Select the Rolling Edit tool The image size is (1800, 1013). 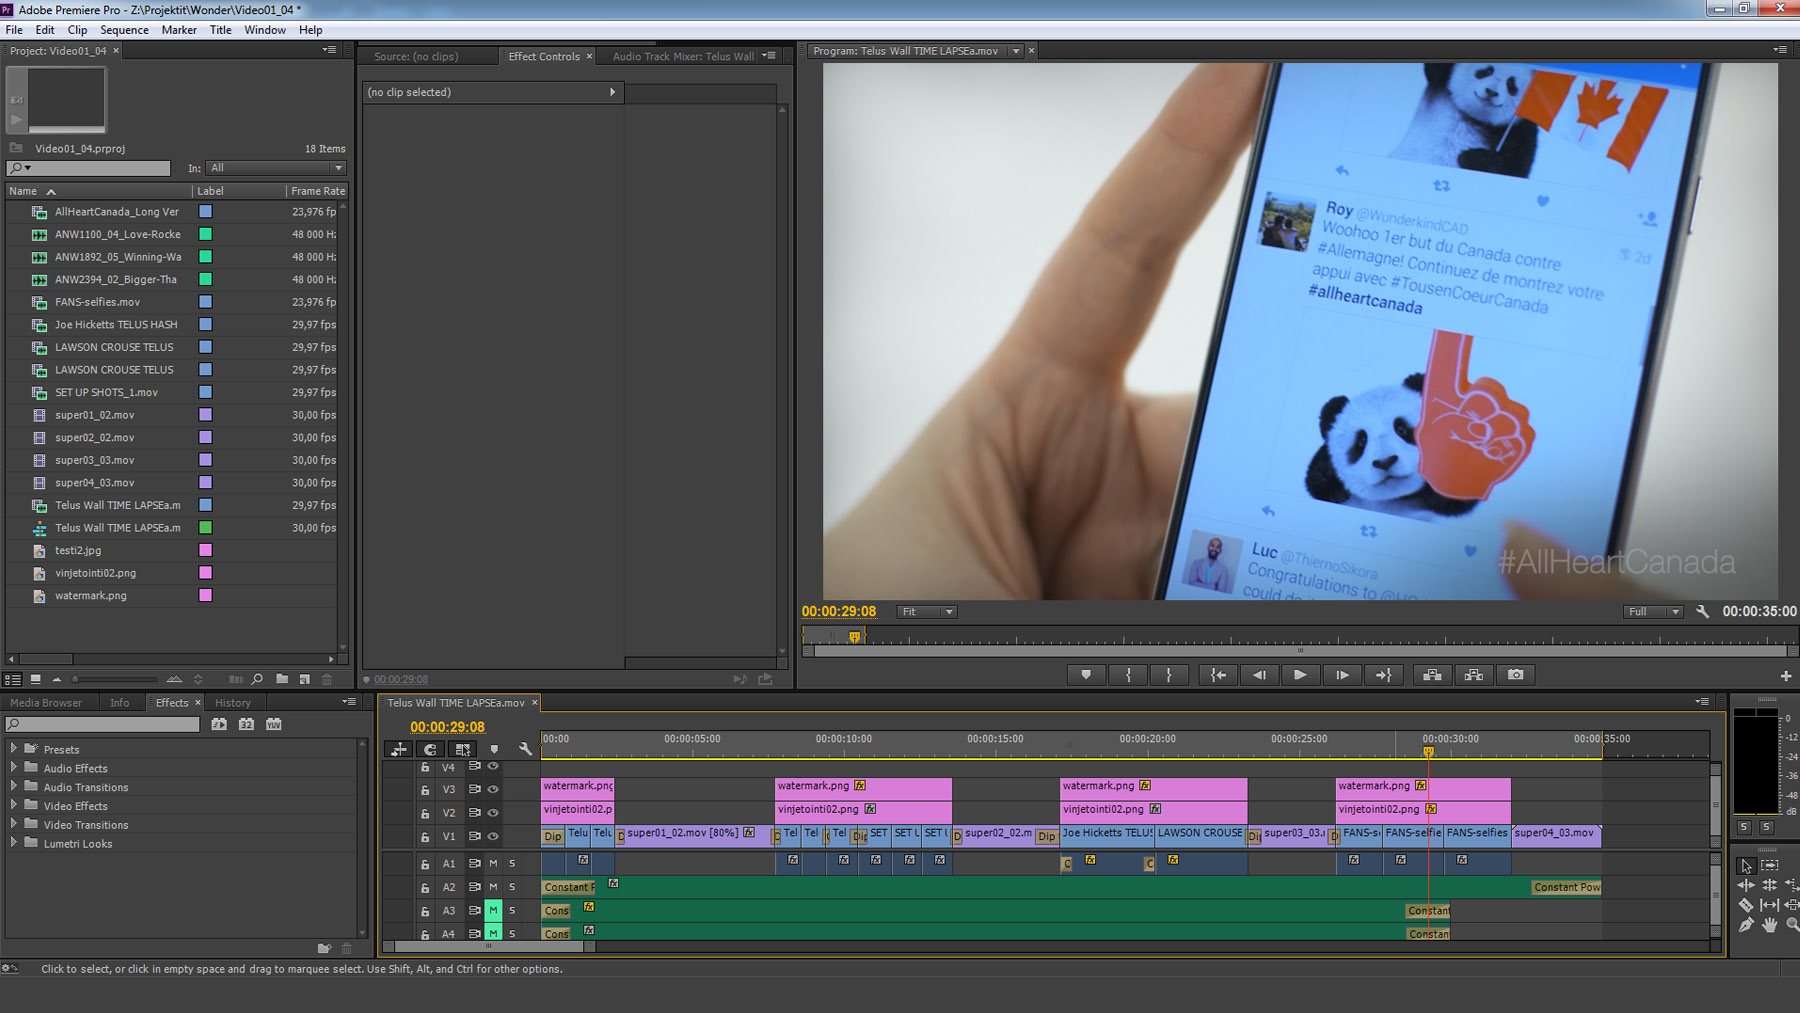pos(1770,885)
